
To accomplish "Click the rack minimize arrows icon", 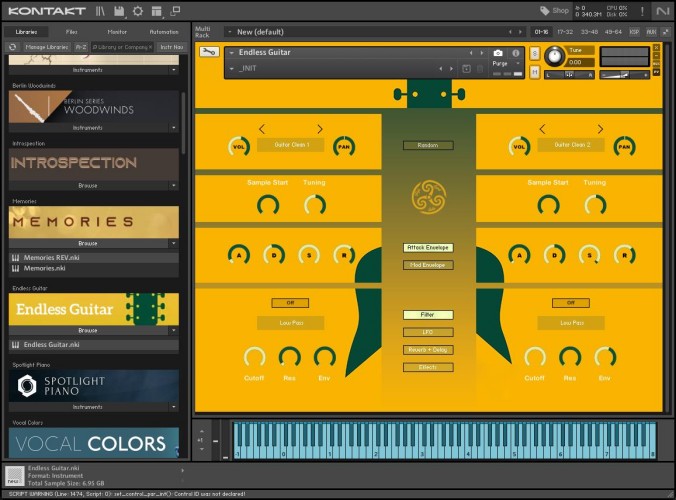I will coord(667,32).
